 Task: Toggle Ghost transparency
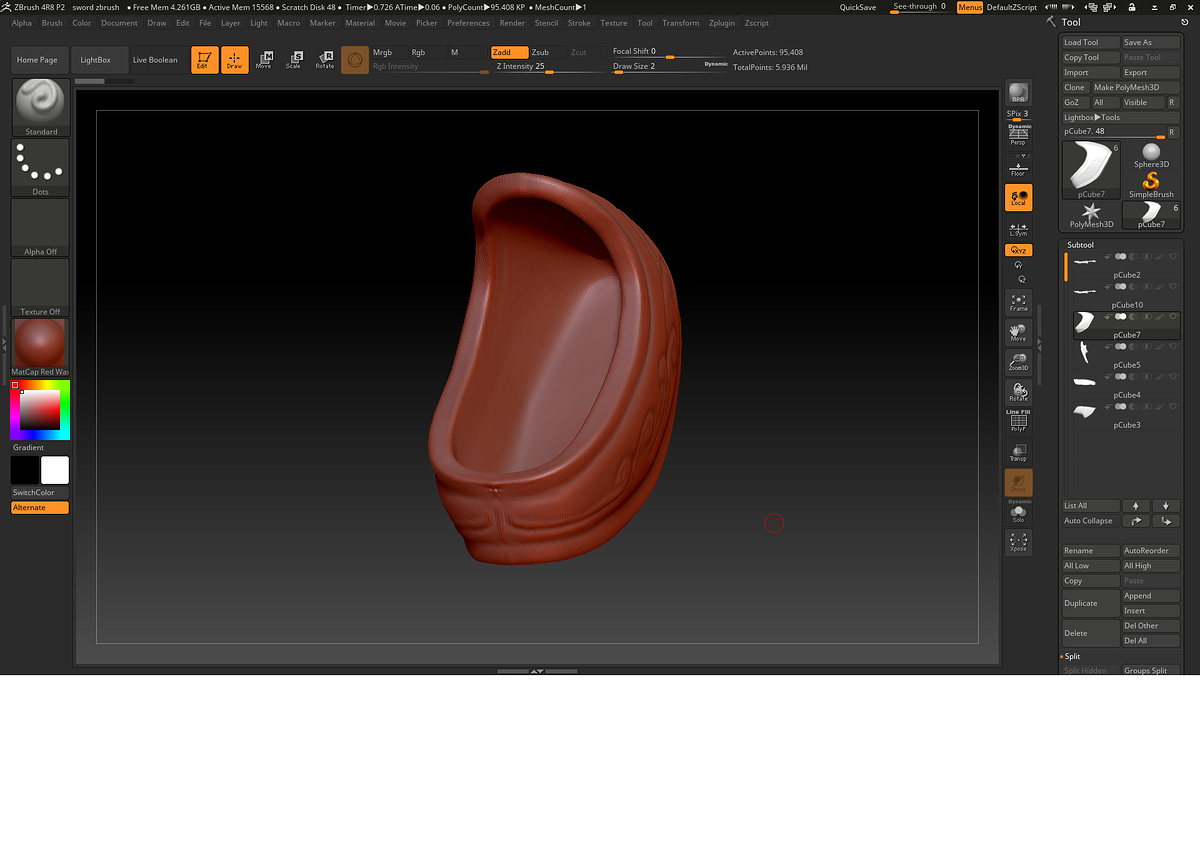point(1018,482)
